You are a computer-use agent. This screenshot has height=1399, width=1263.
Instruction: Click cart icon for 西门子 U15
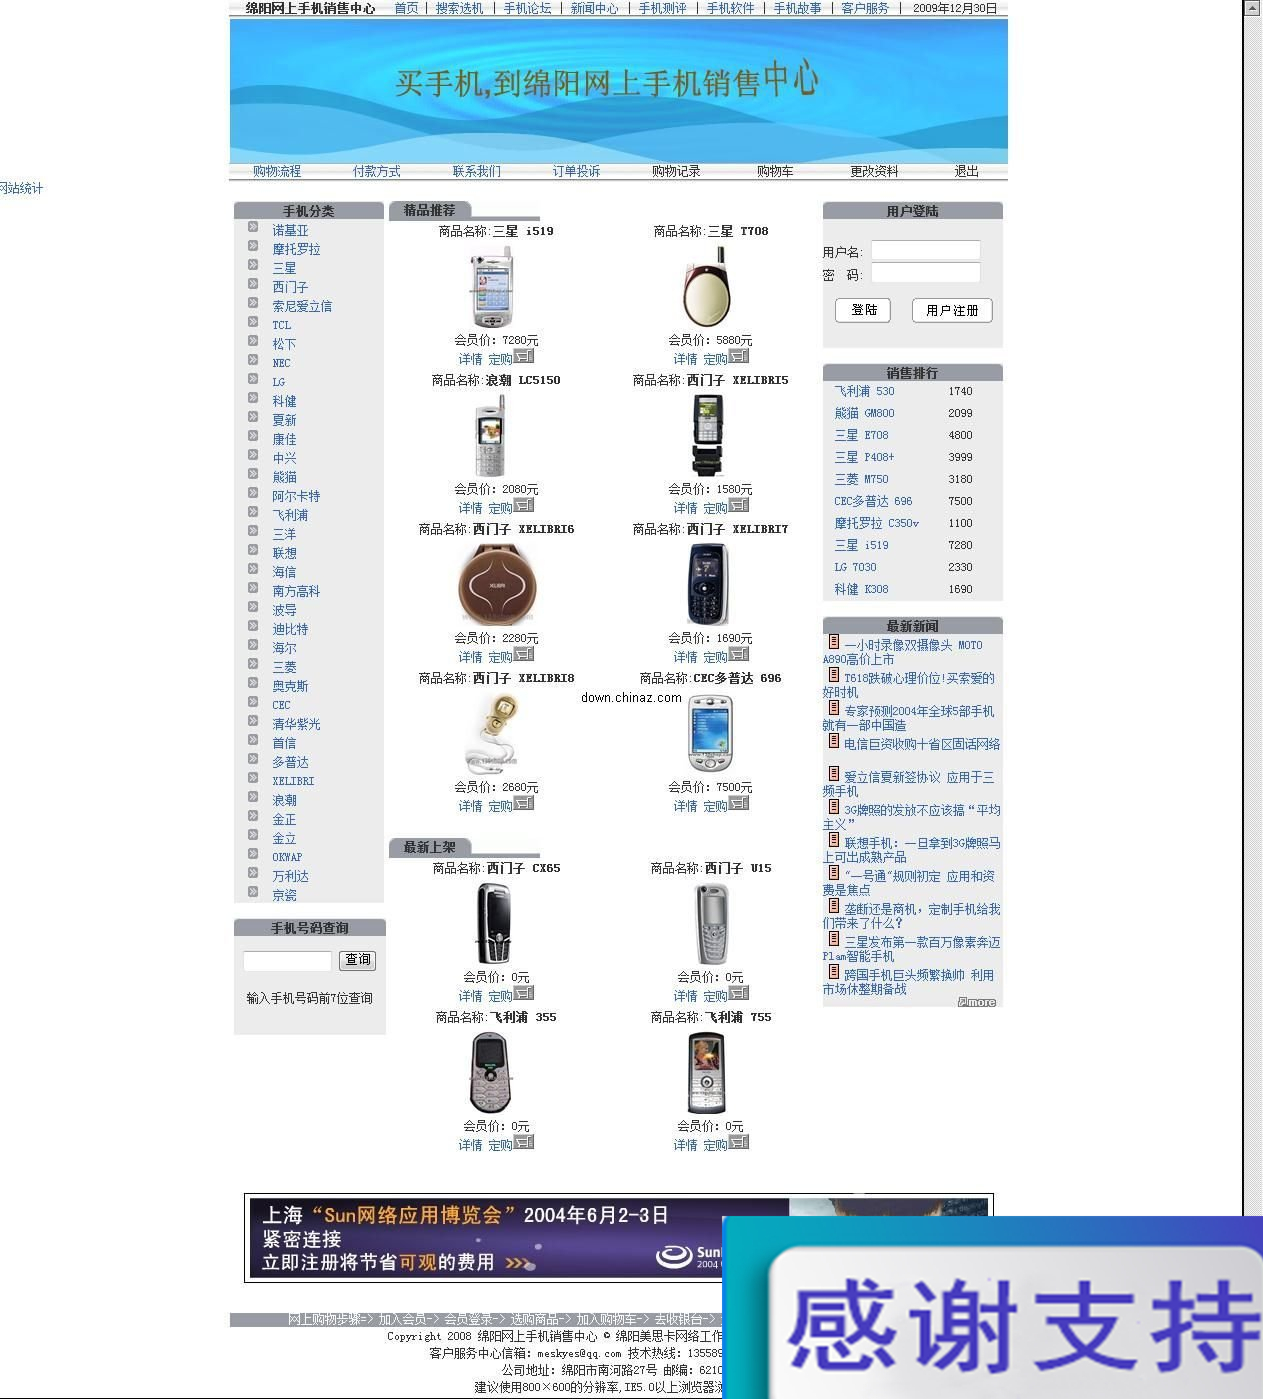738,993
